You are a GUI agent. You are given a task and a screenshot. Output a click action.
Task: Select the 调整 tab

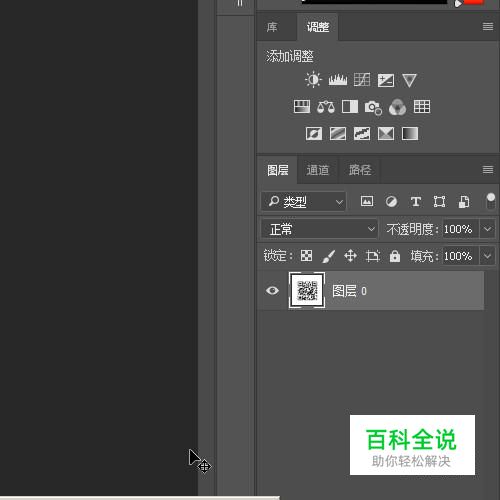(x=318, y=27)
